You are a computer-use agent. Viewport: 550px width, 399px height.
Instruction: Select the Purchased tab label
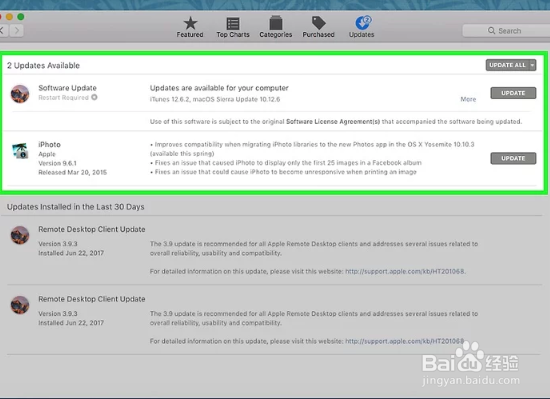pos(318,35)
